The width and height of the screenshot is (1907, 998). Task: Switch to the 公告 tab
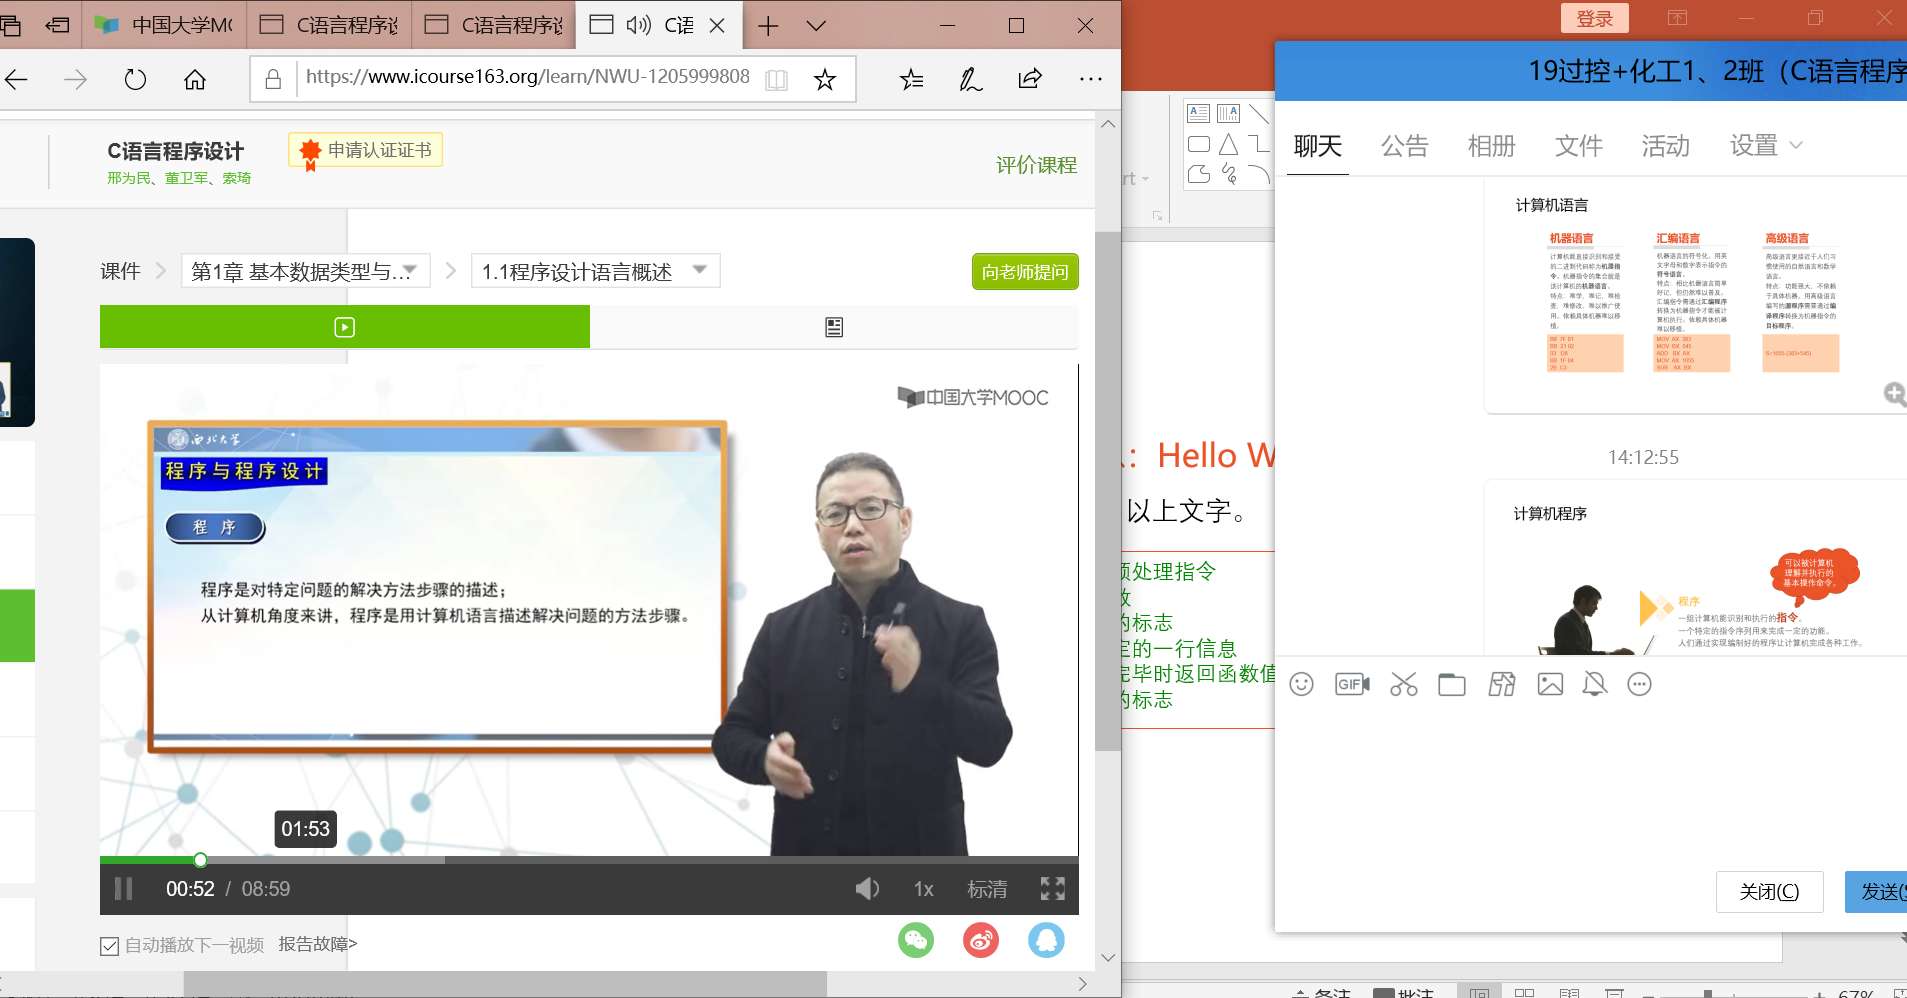point(1404,146)
